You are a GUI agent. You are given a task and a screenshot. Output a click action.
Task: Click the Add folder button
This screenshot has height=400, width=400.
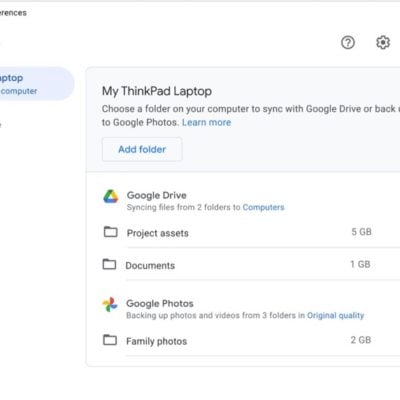pyautogui.click(x=142, y=149)
